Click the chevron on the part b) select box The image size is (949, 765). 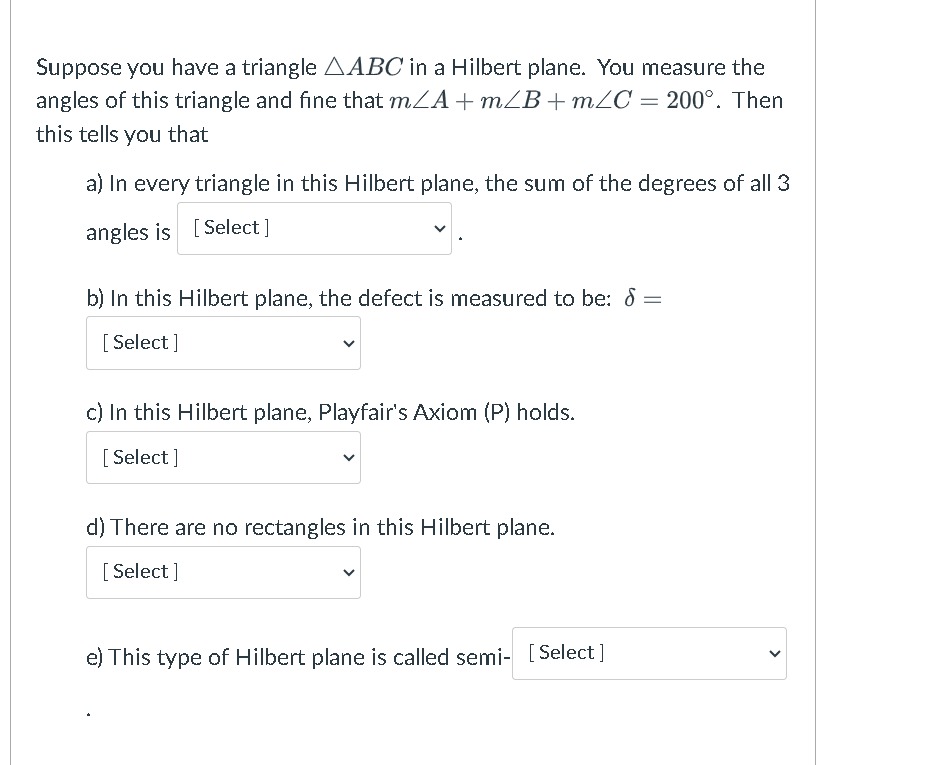348,343
